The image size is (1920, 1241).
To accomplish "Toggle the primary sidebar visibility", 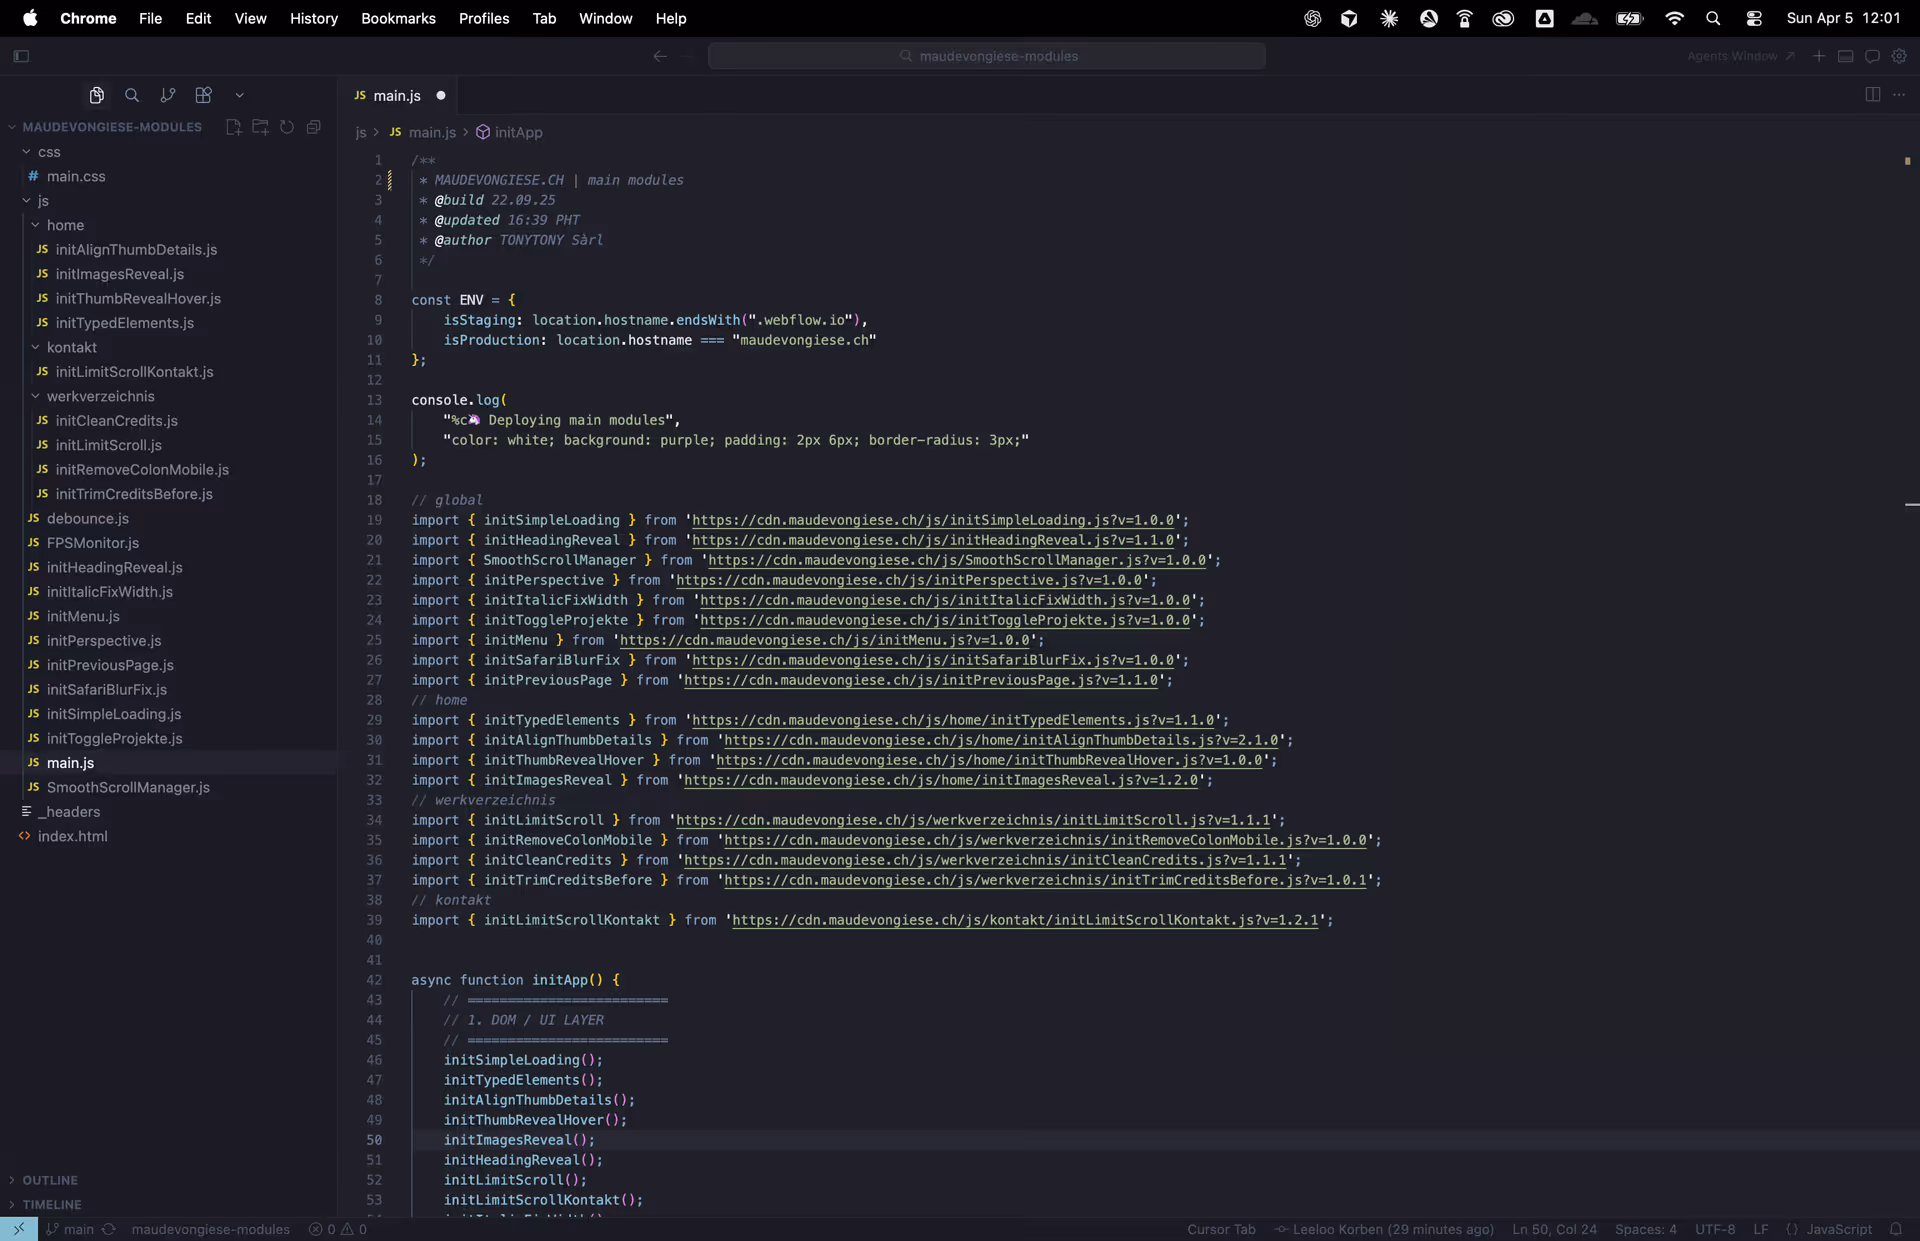I will pos(21,56).
